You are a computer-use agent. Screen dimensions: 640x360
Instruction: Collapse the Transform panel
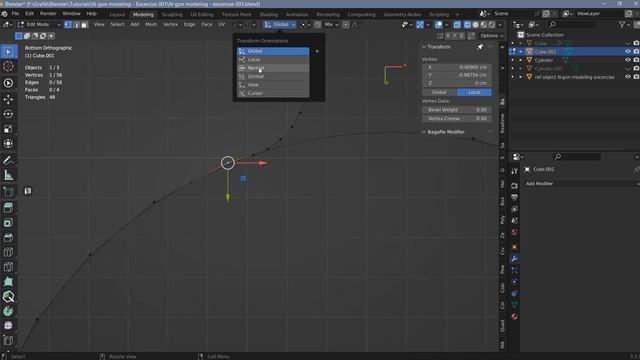[x=424, y=47]
